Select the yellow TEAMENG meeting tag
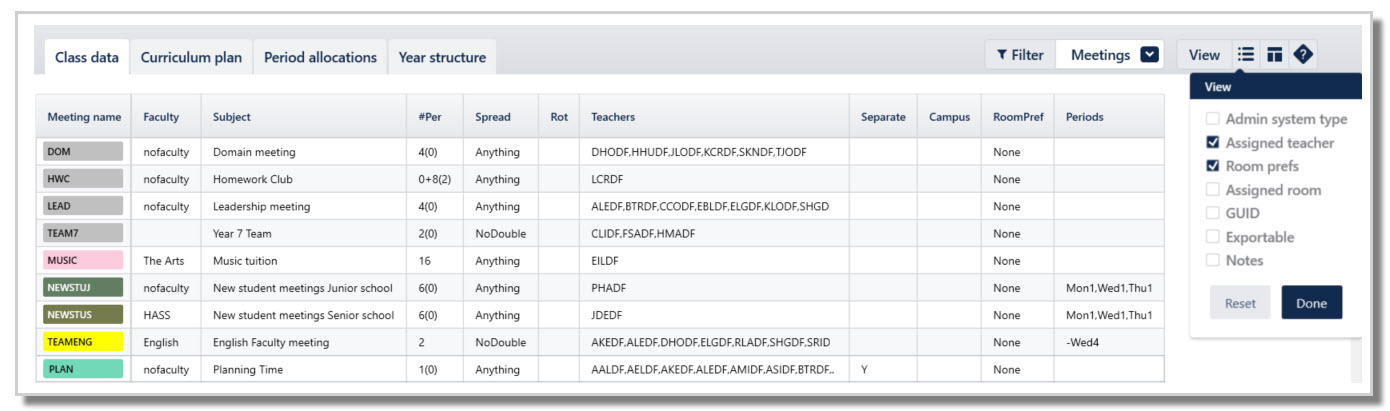Screen dimensions: 1390x411 [83, 342]
